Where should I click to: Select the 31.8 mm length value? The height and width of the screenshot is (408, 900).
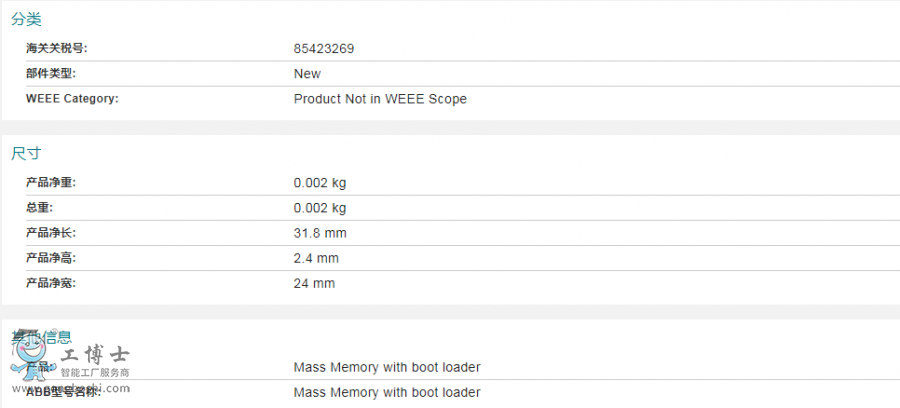point(320,233)
